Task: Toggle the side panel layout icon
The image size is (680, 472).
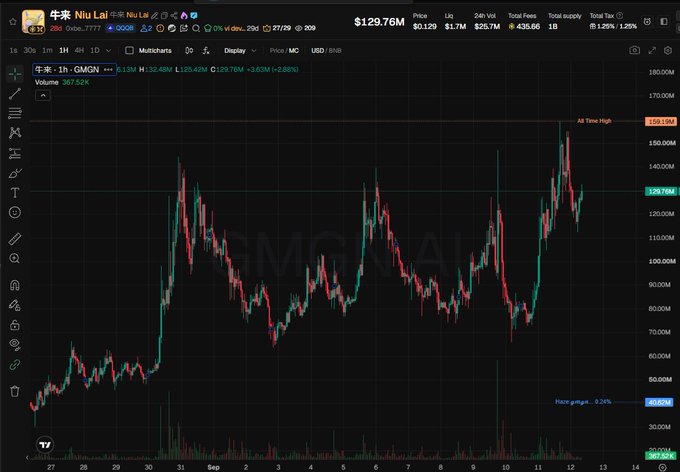Action: [x=664, y=22]
